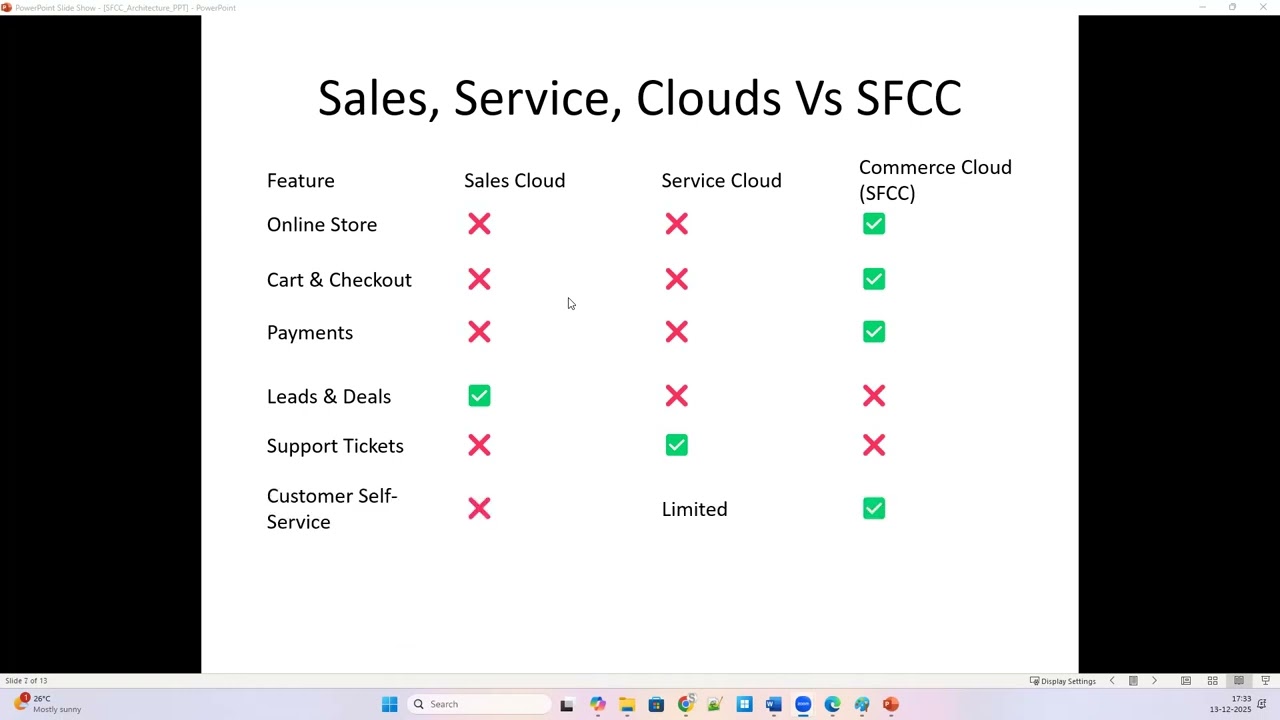Open Microsoft Edge from the taskbar
1280x720 pixels.
click(x=832, y=704)
